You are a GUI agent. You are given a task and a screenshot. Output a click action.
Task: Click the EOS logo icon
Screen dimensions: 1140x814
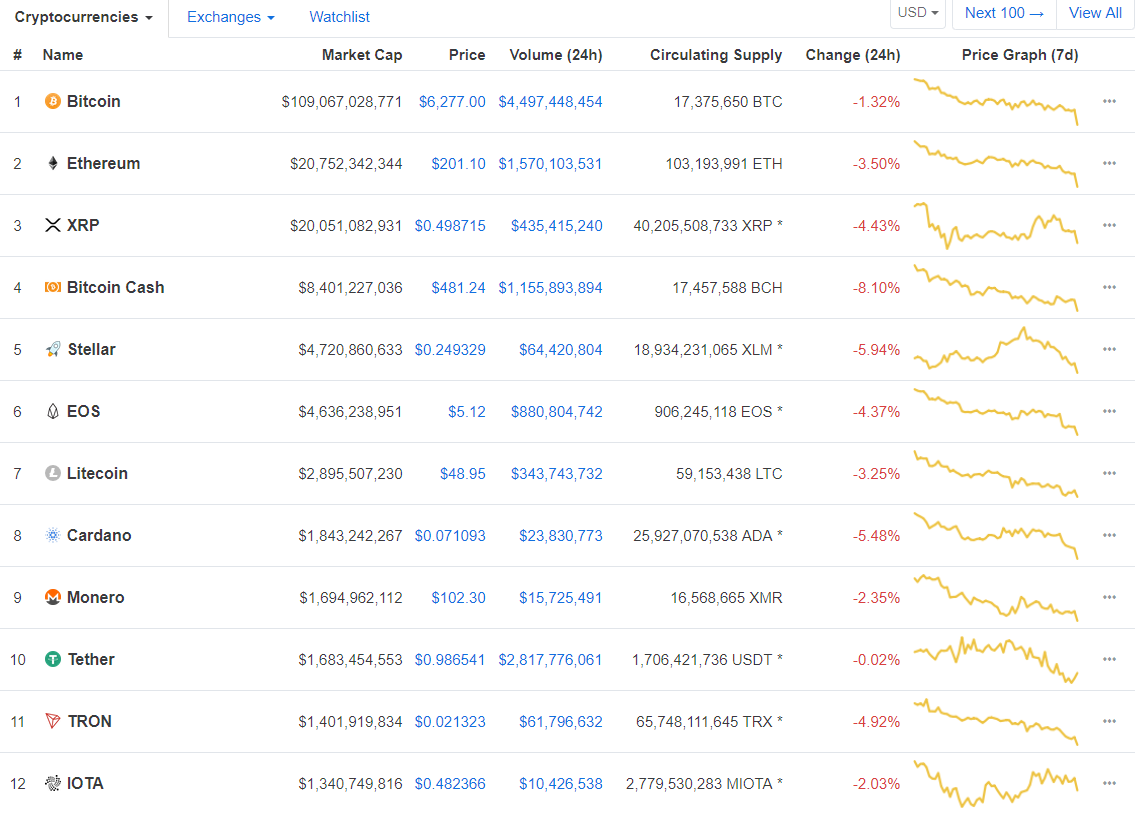click(x=52, y=411)
